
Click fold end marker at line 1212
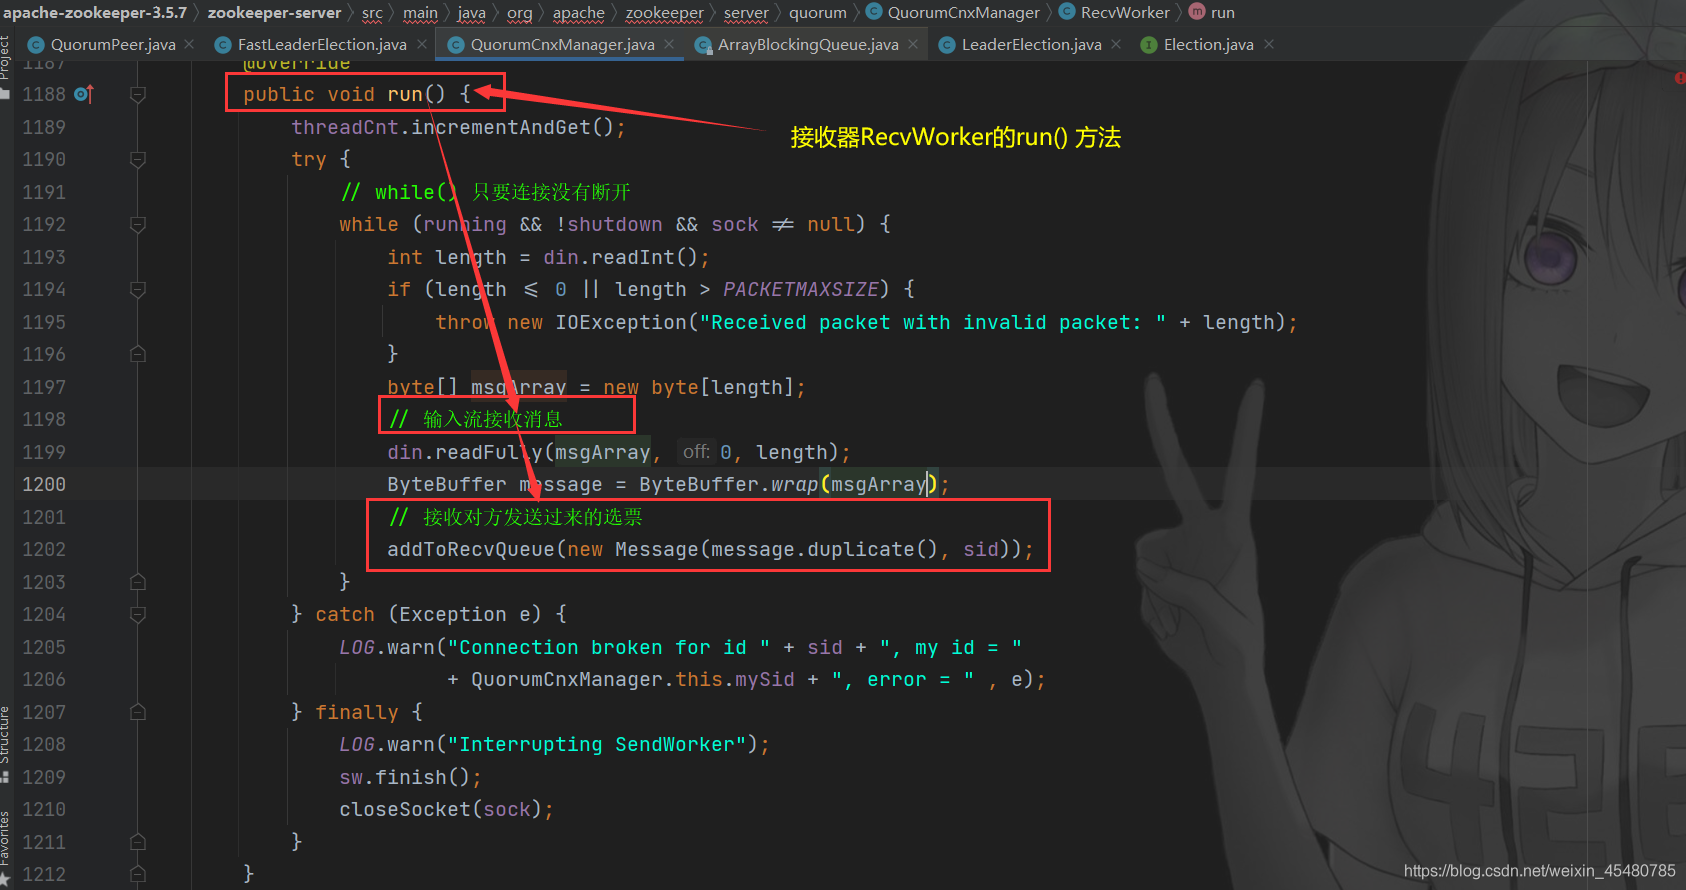tap(138, 874)
